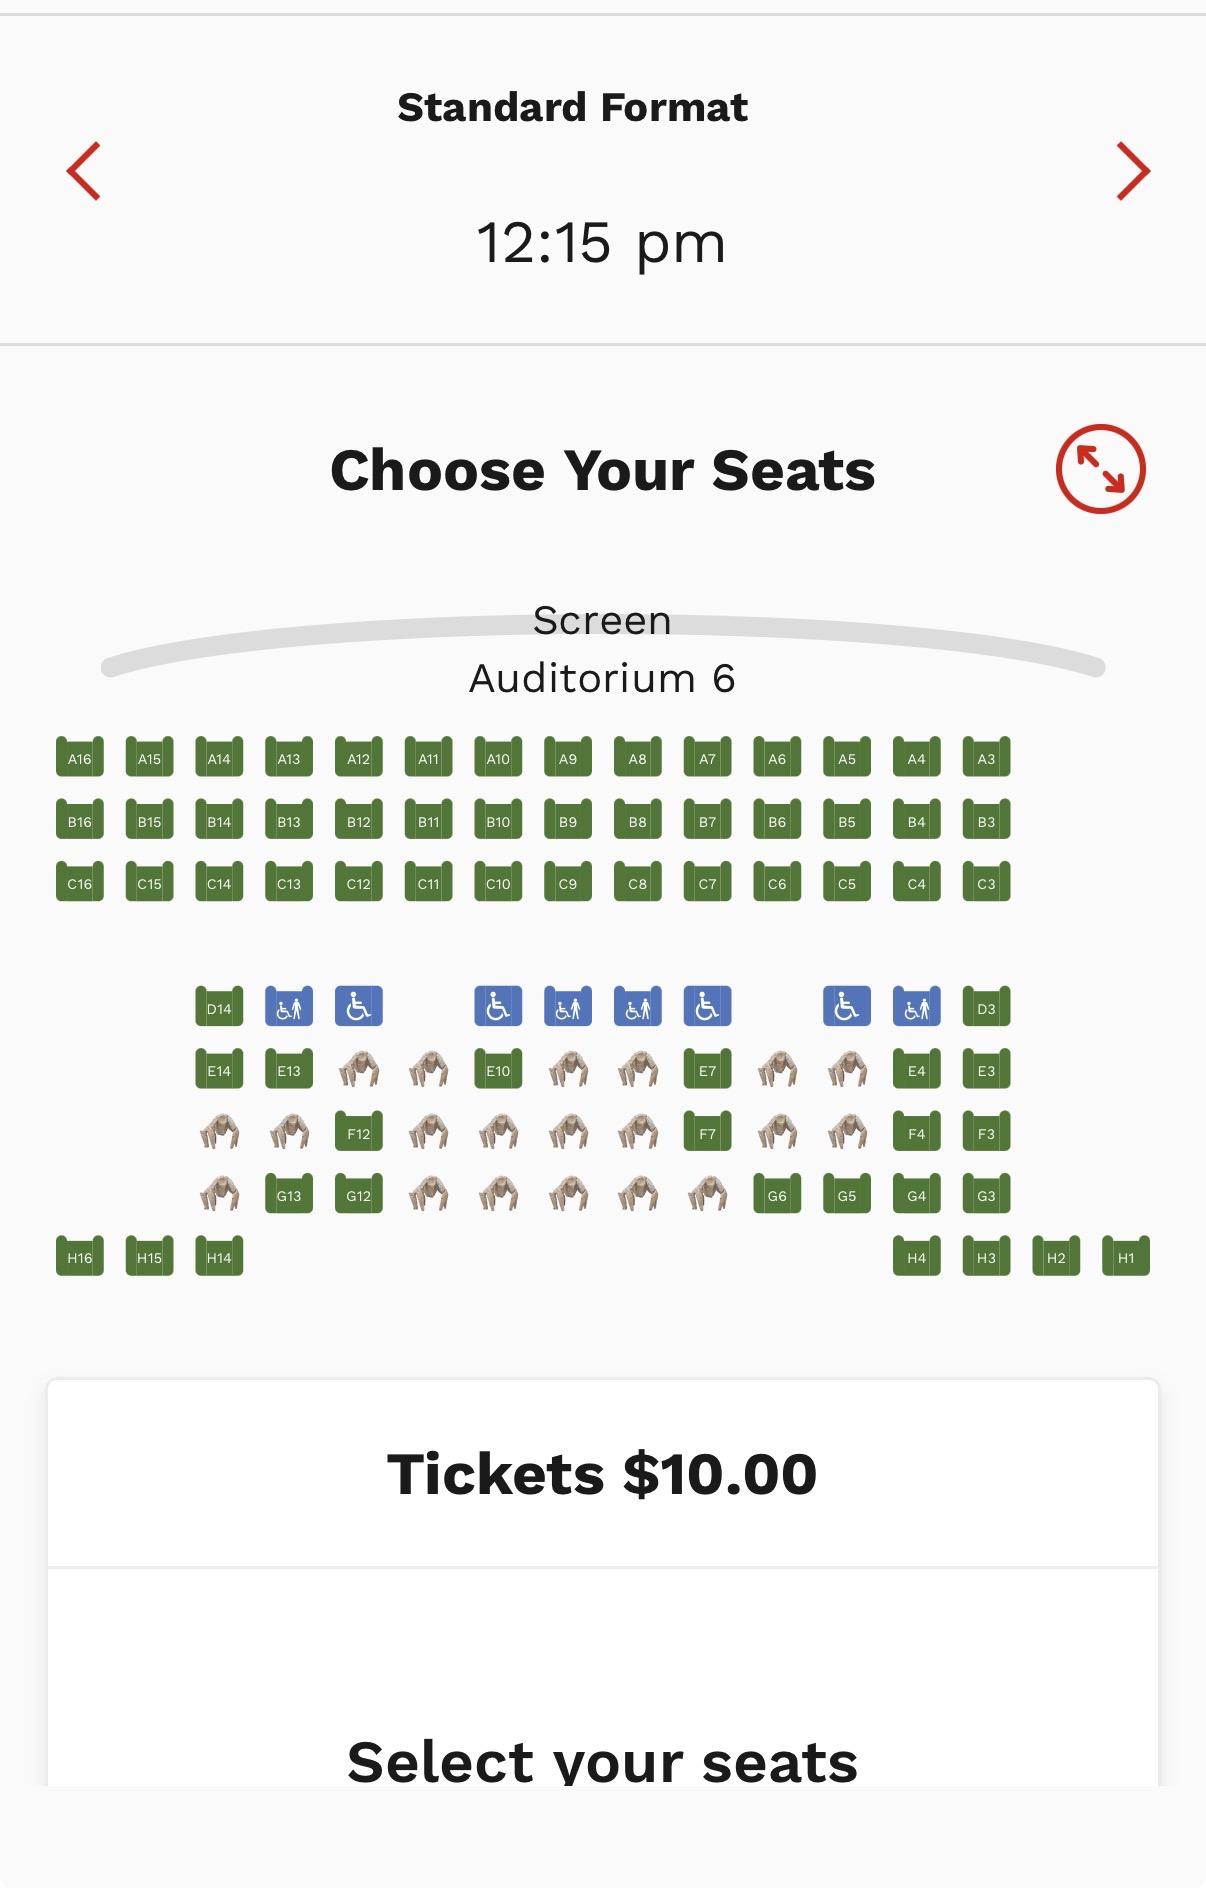Tap the 12:15 pm showtime
The height and width of the screenshot is (1888, 1206).
601,243
